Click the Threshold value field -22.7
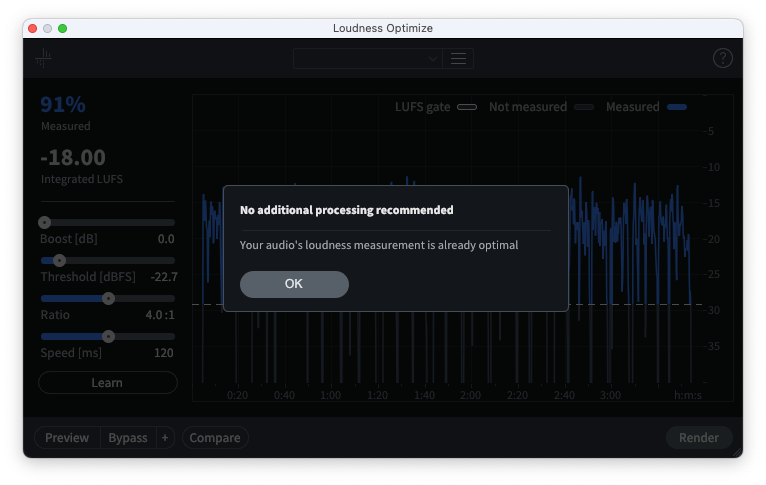Image resolution: width=766 pixels, height=485 pixels. click(x=163, y=277)
